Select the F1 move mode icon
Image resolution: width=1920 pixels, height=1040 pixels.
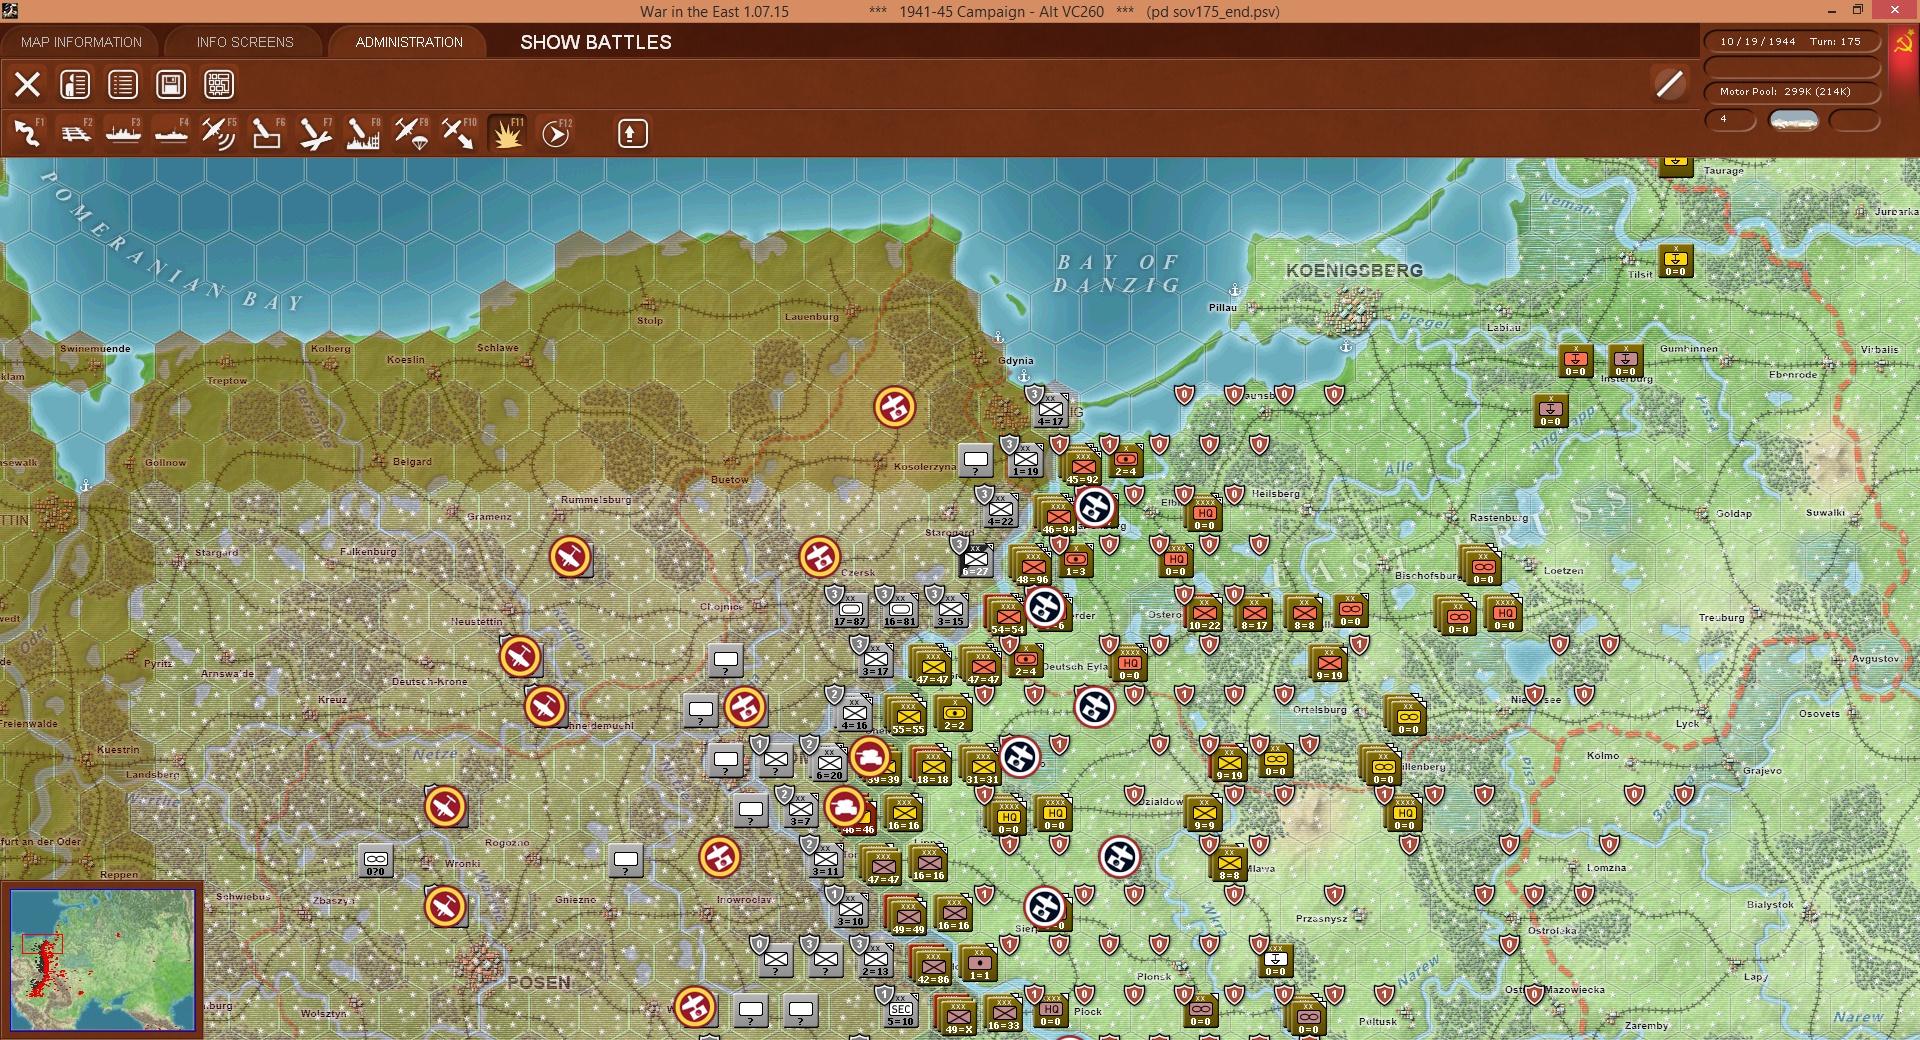click(x=28, y=133)
